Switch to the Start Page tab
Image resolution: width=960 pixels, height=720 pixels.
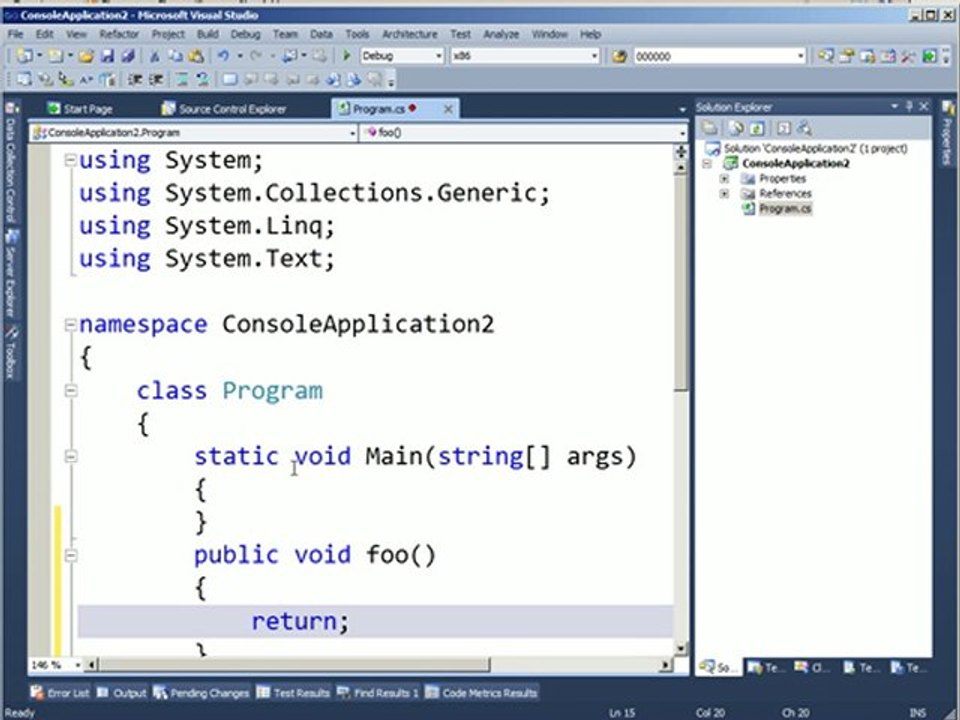(x=80, y=109)
